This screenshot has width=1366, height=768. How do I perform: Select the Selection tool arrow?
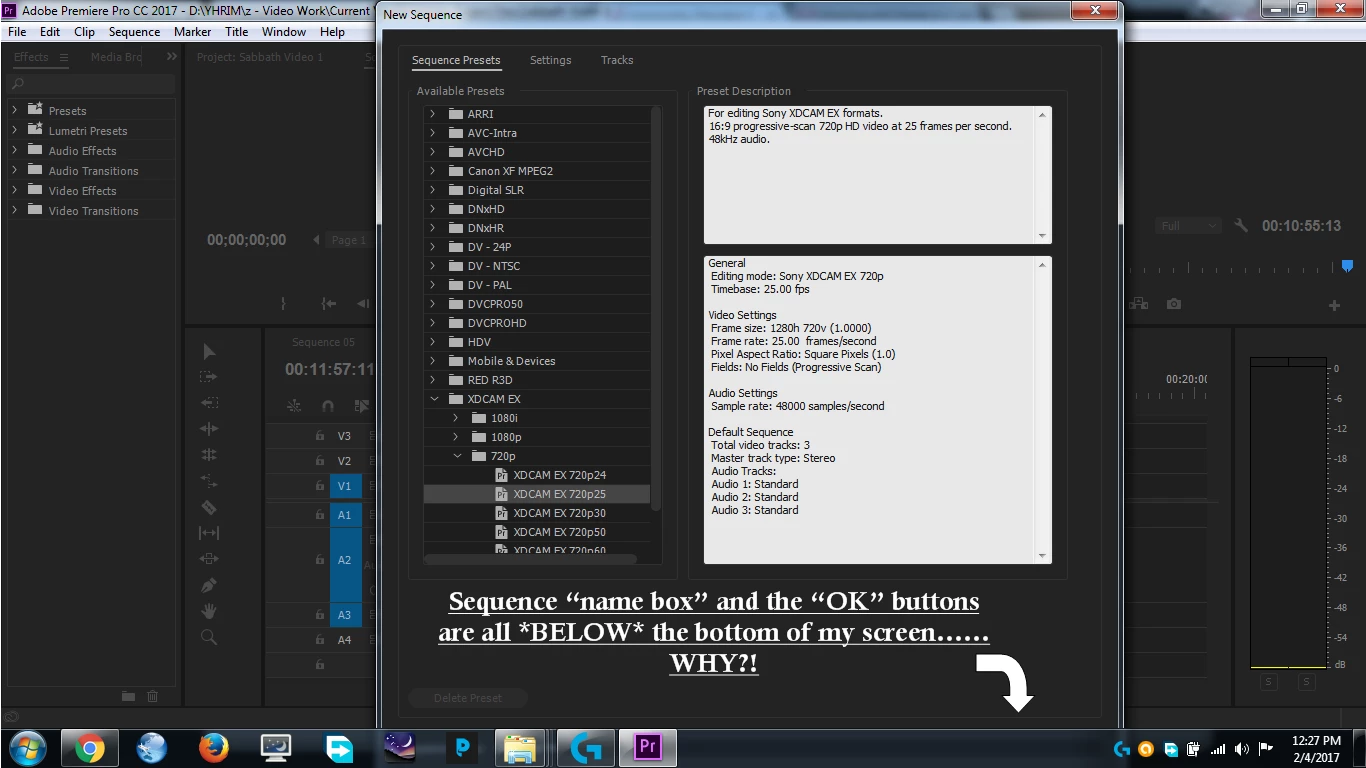209,352
